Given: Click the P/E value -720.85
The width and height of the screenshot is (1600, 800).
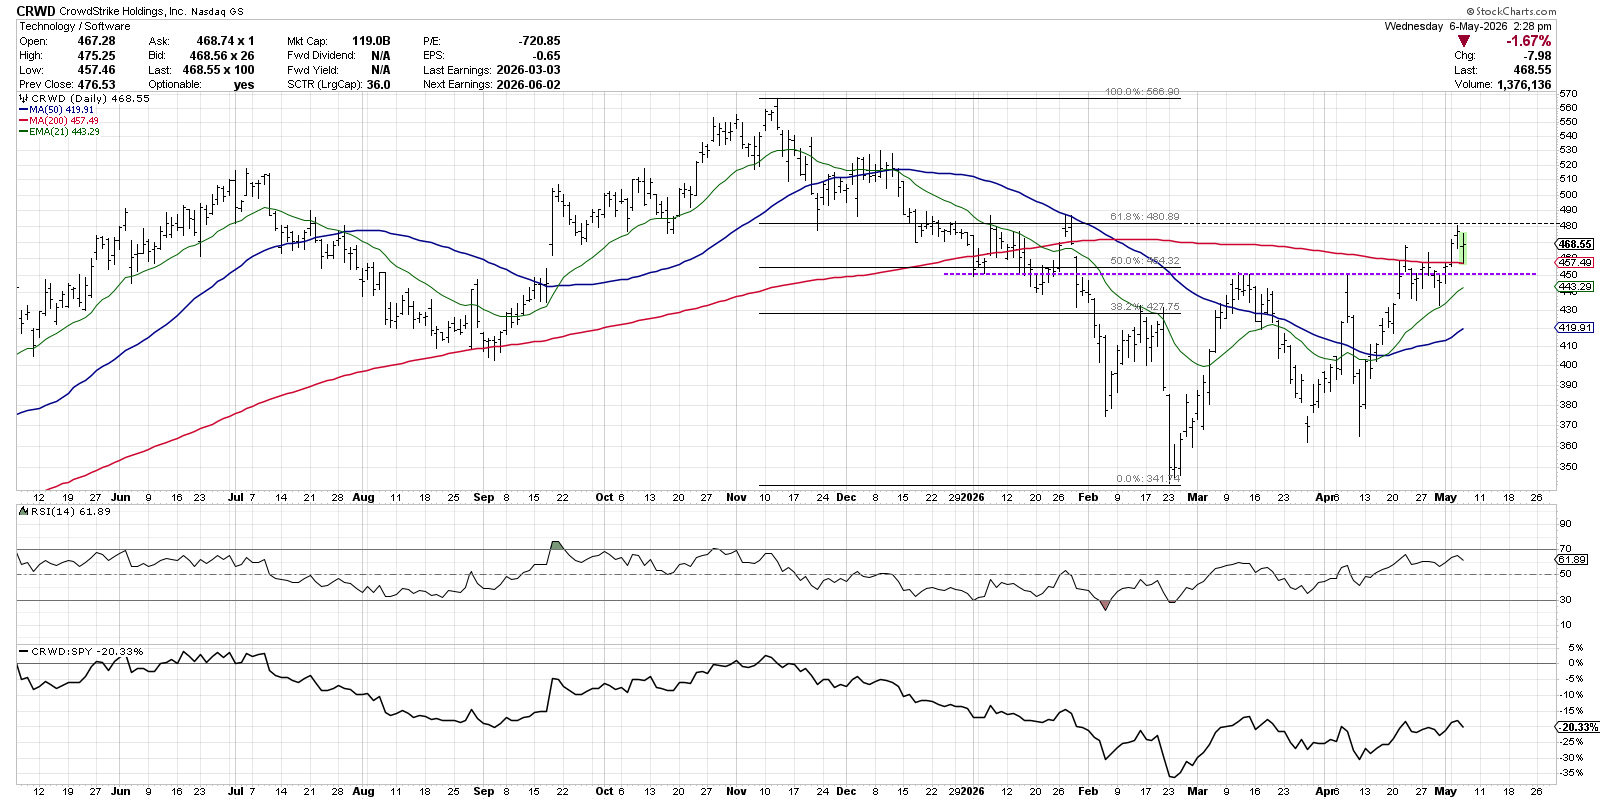Looking at the screenshot, I should click(540, 41).
